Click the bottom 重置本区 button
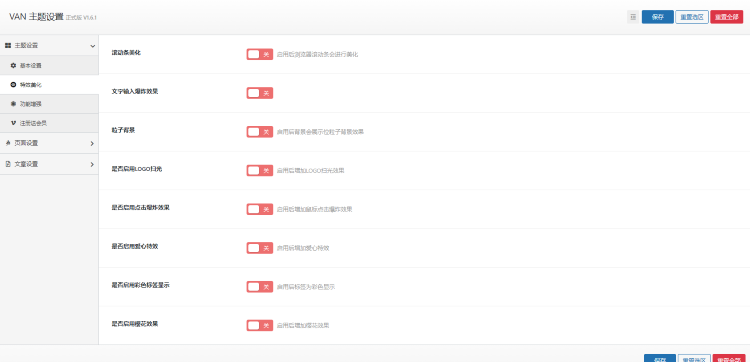Viewport: 750px width, 362px height. point(694,358)
